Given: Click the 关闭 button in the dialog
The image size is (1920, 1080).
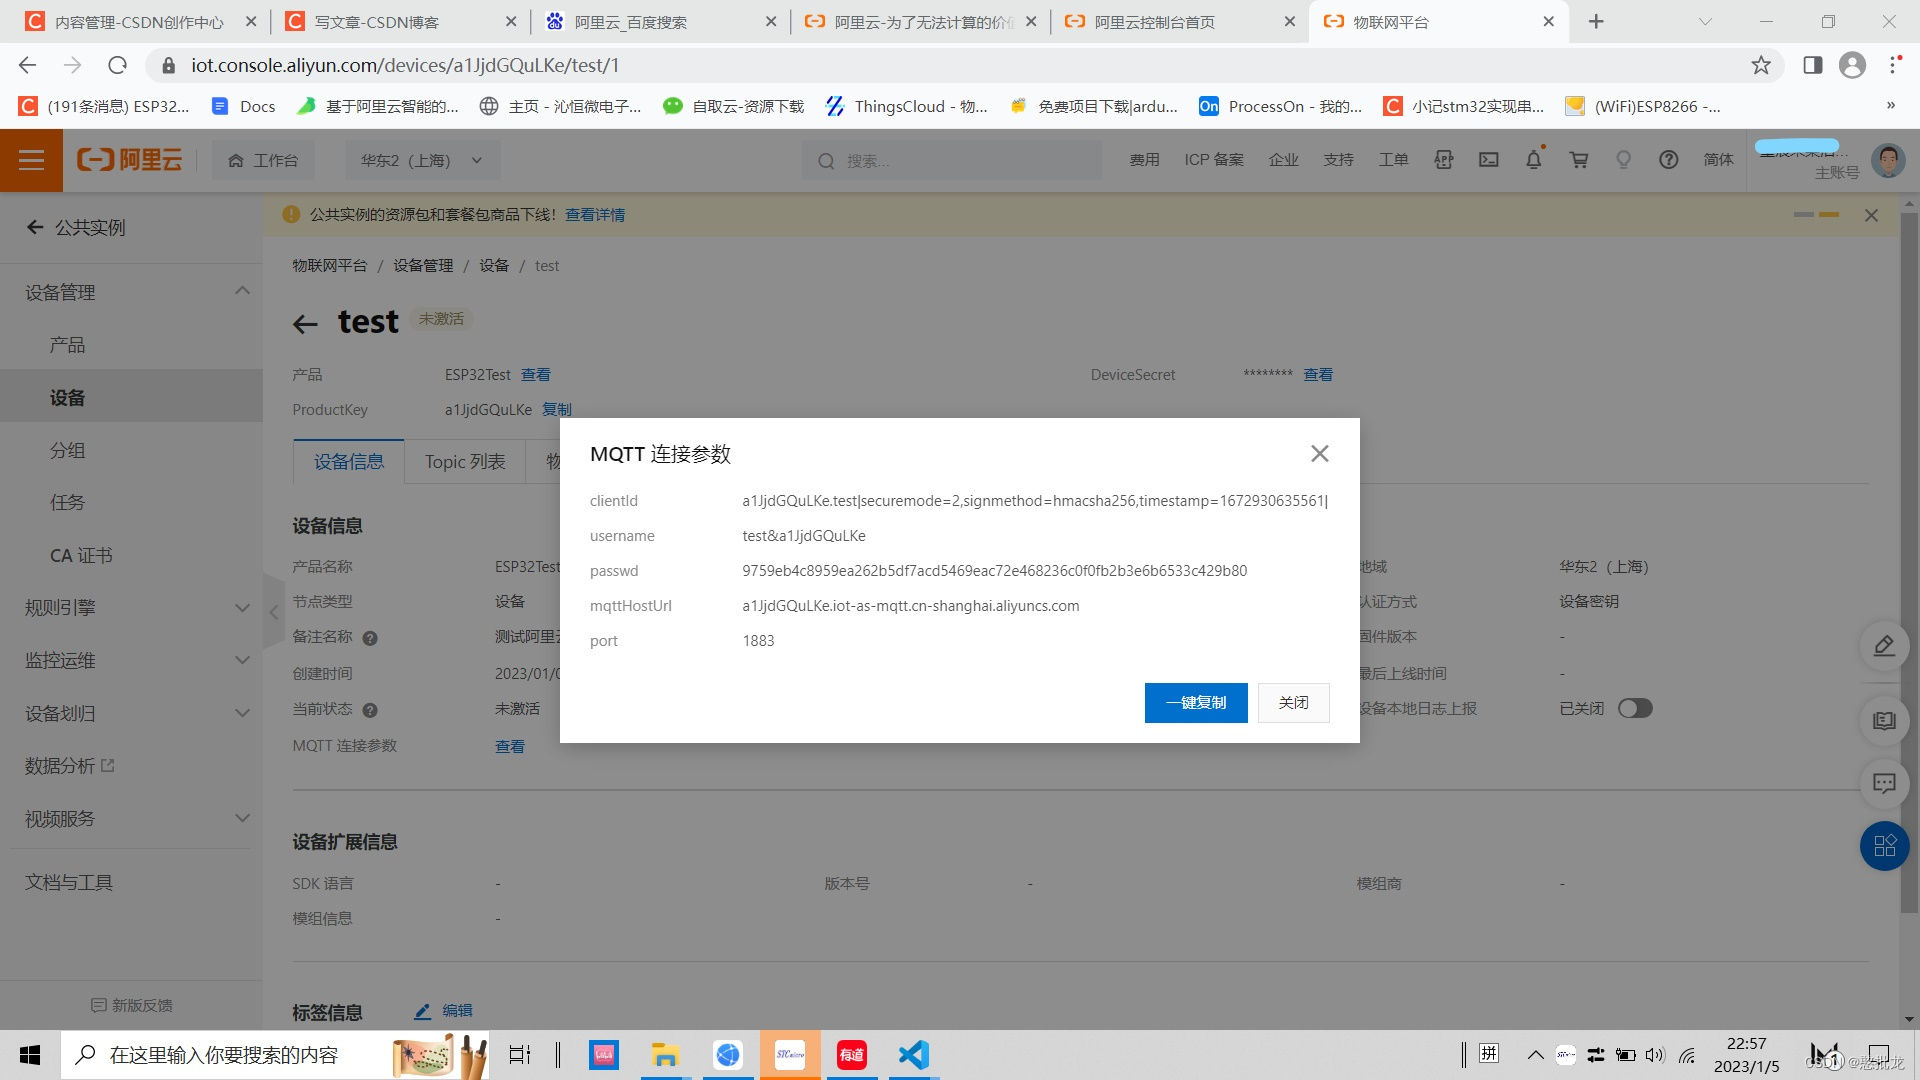Looking at the screenshot, I should pyautogui.click(x=1293, y=703).
